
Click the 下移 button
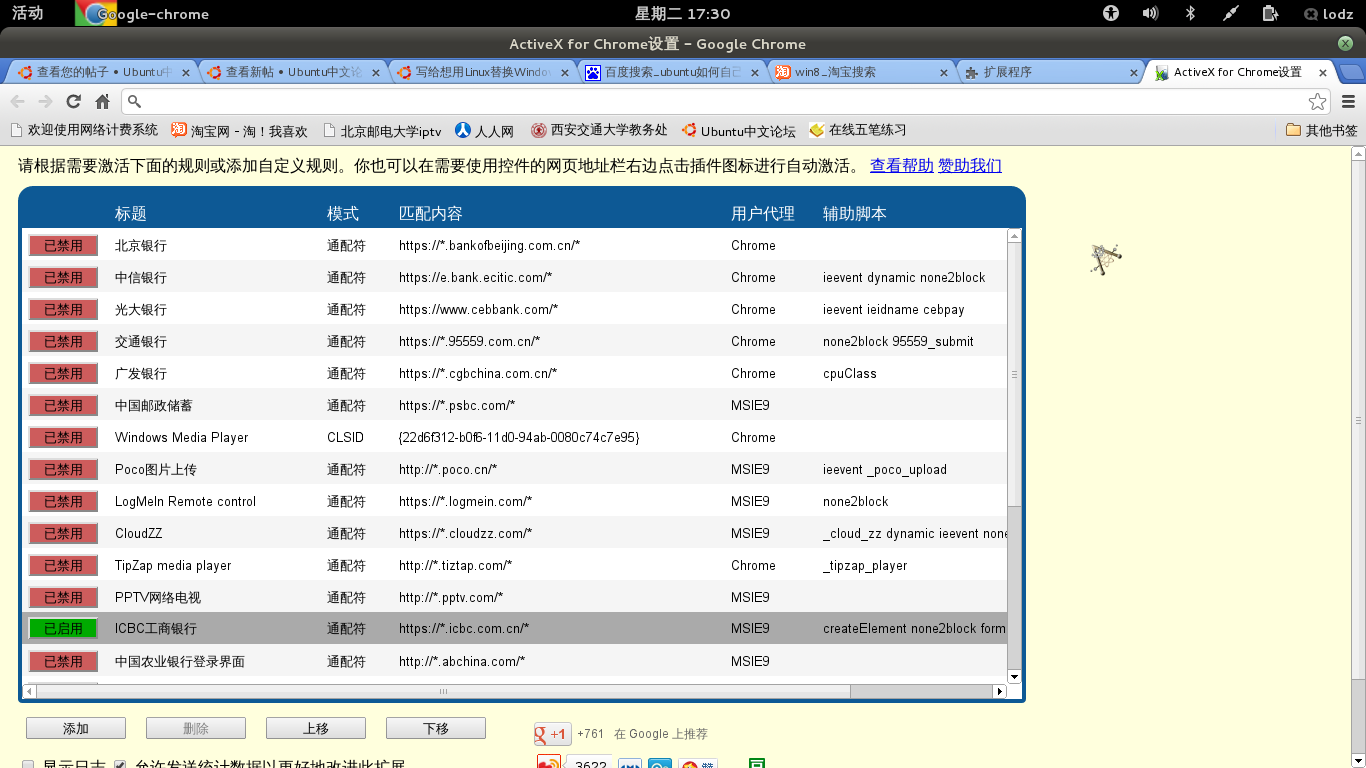coord(436,728)
